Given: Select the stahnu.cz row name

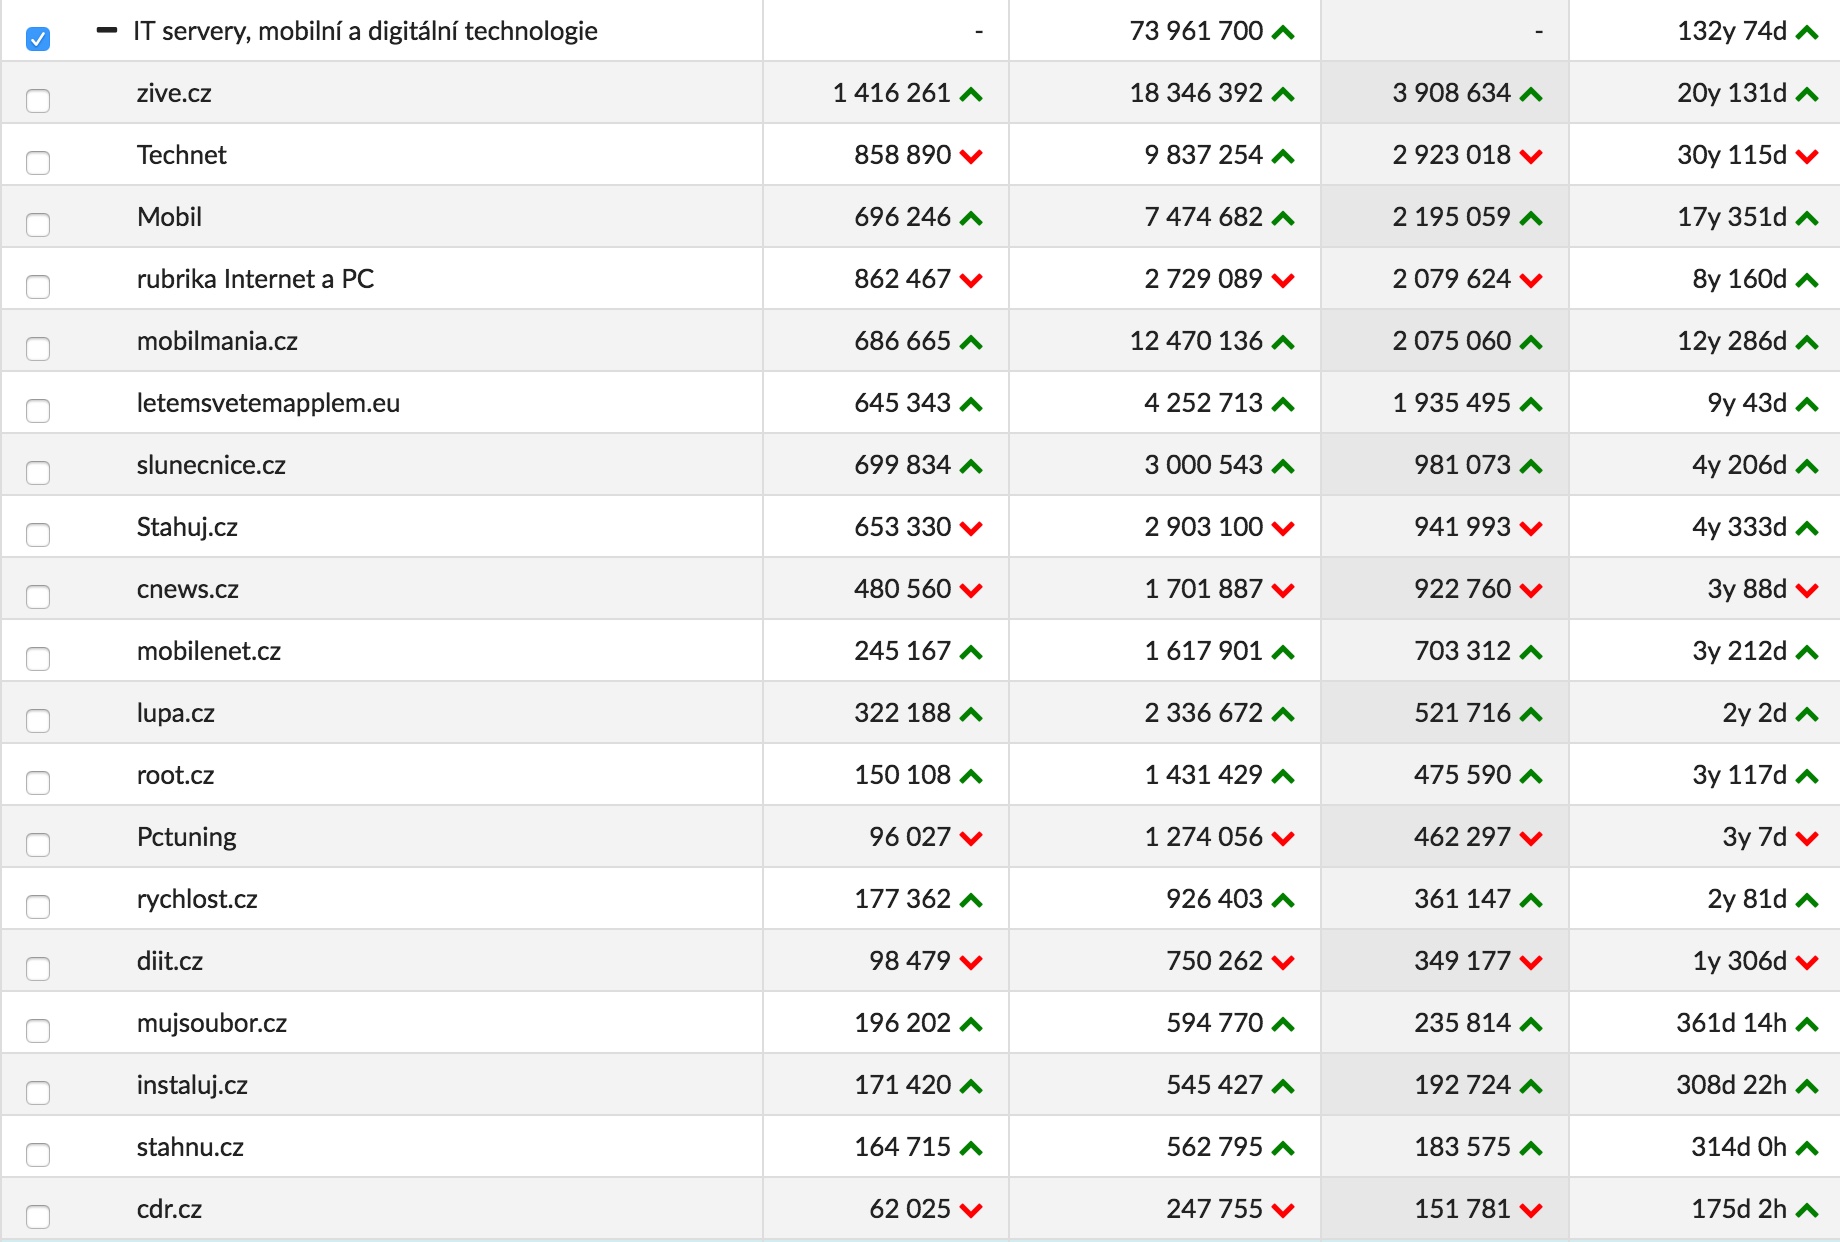Looking at the screenshot, I should 190,1147.
